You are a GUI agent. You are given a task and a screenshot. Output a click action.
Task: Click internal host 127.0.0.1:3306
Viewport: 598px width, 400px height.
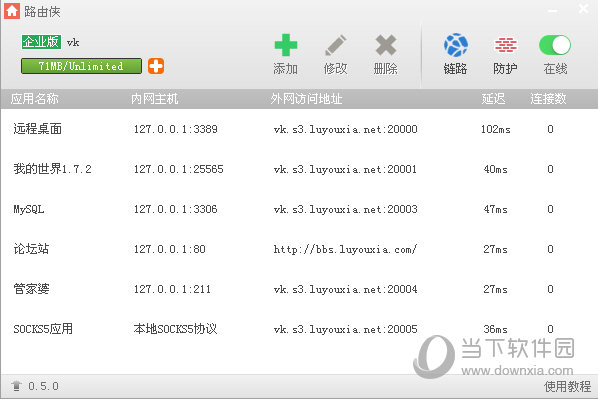pyautogui.click(x=175, y=209)
